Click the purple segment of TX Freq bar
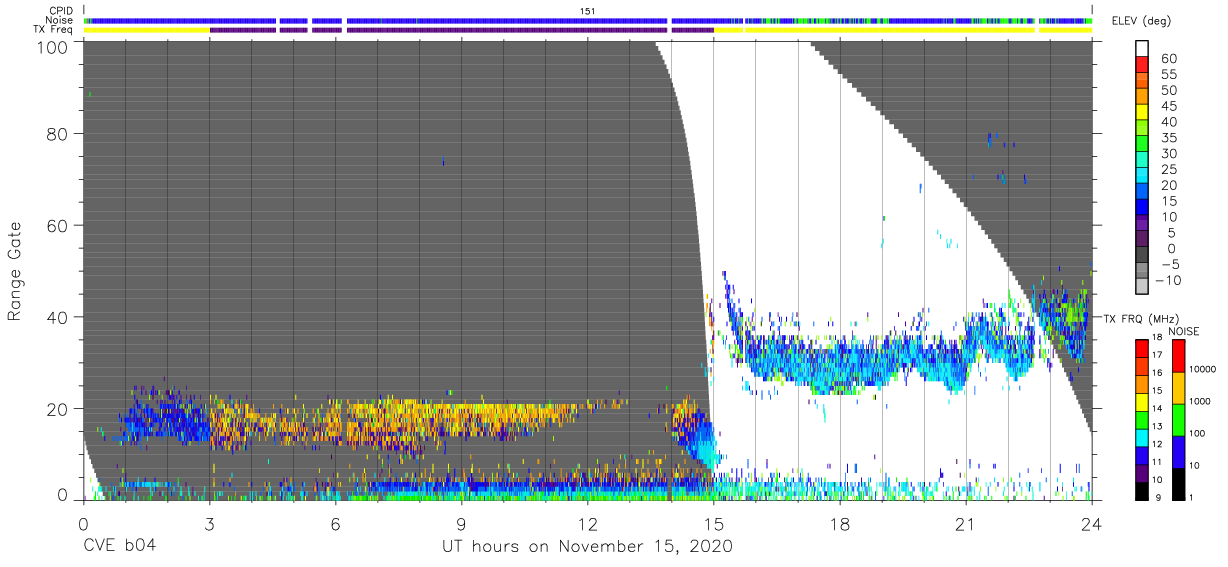The height and width of the screenshot is (567, 1228). pyautogui.click(x=461, y=30)
